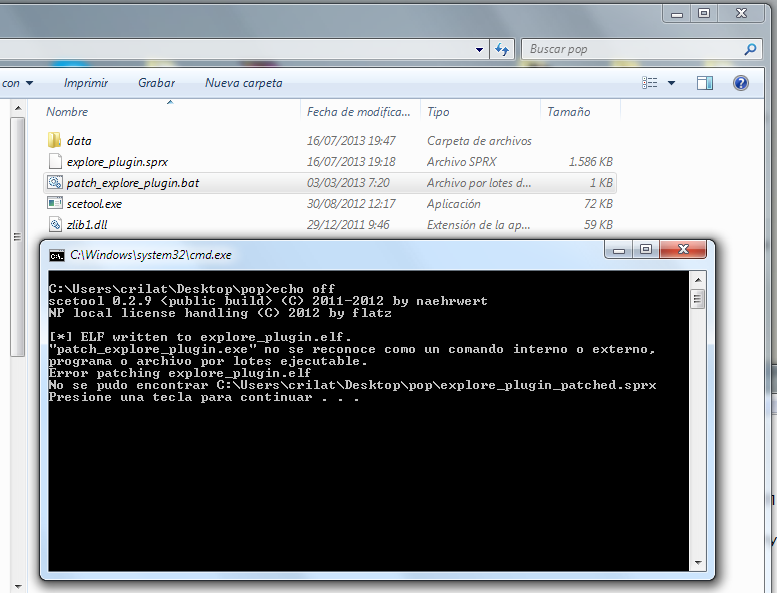Sort by the Tamaño column header
The width and height of the screenshot is (777, 593).
[x=568, y=112]
